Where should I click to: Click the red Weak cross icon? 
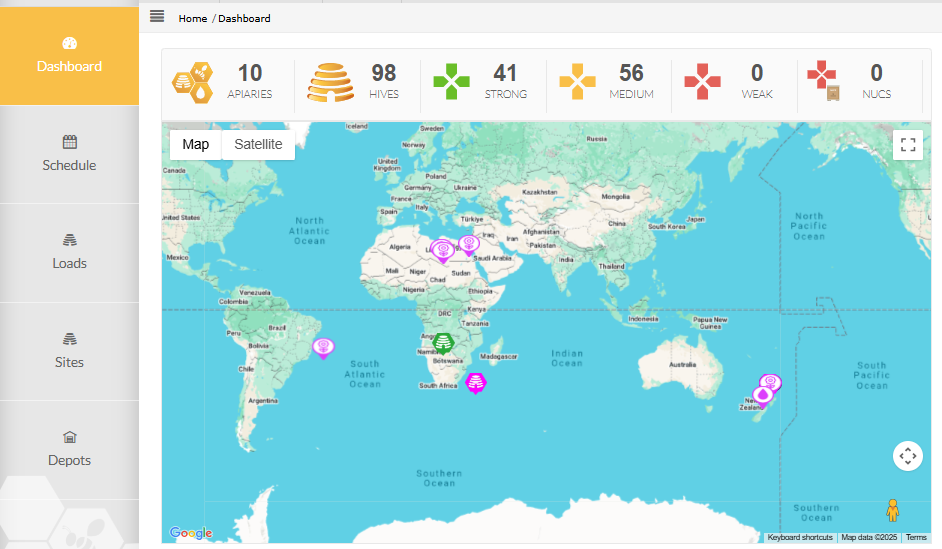point(702,82)
